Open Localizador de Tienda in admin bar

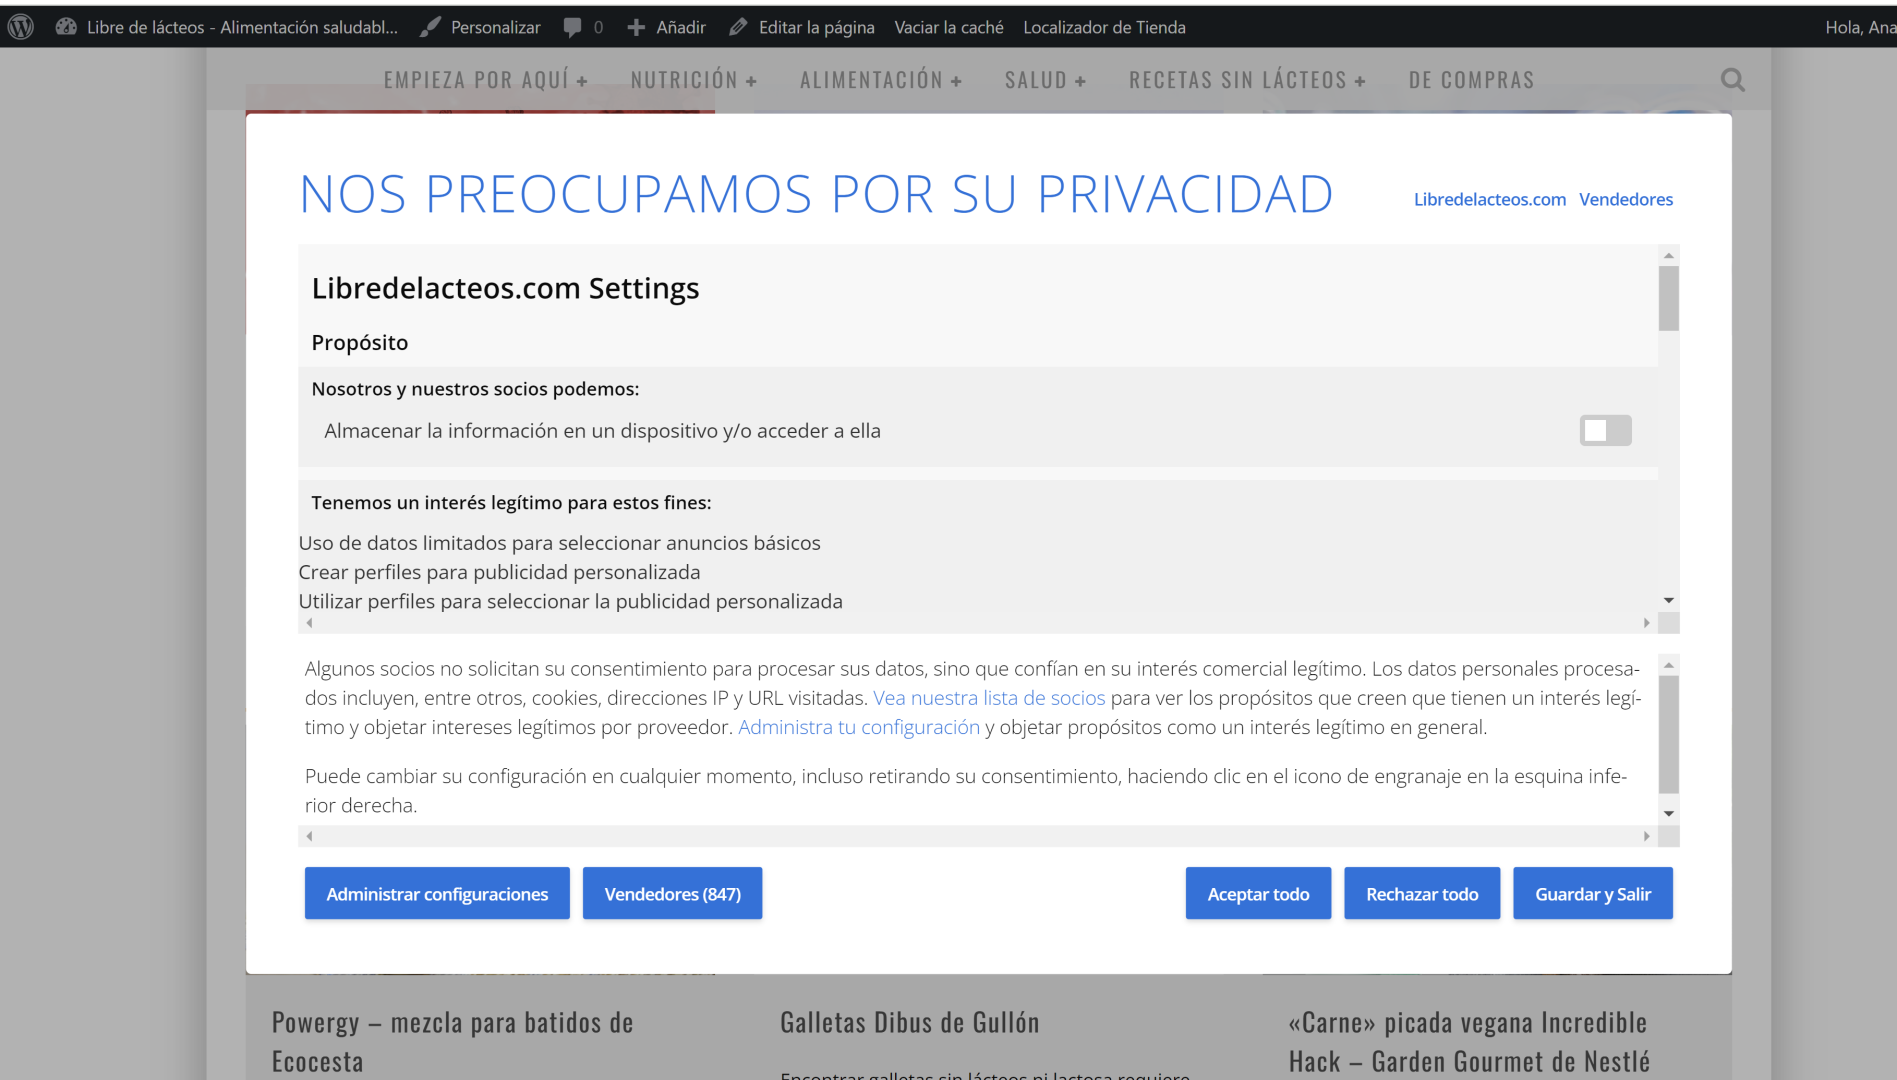(1104, 27)
